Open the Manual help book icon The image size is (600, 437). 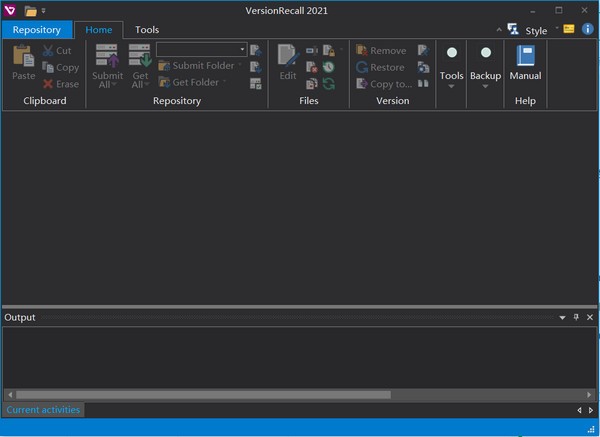tap(525, 57)
